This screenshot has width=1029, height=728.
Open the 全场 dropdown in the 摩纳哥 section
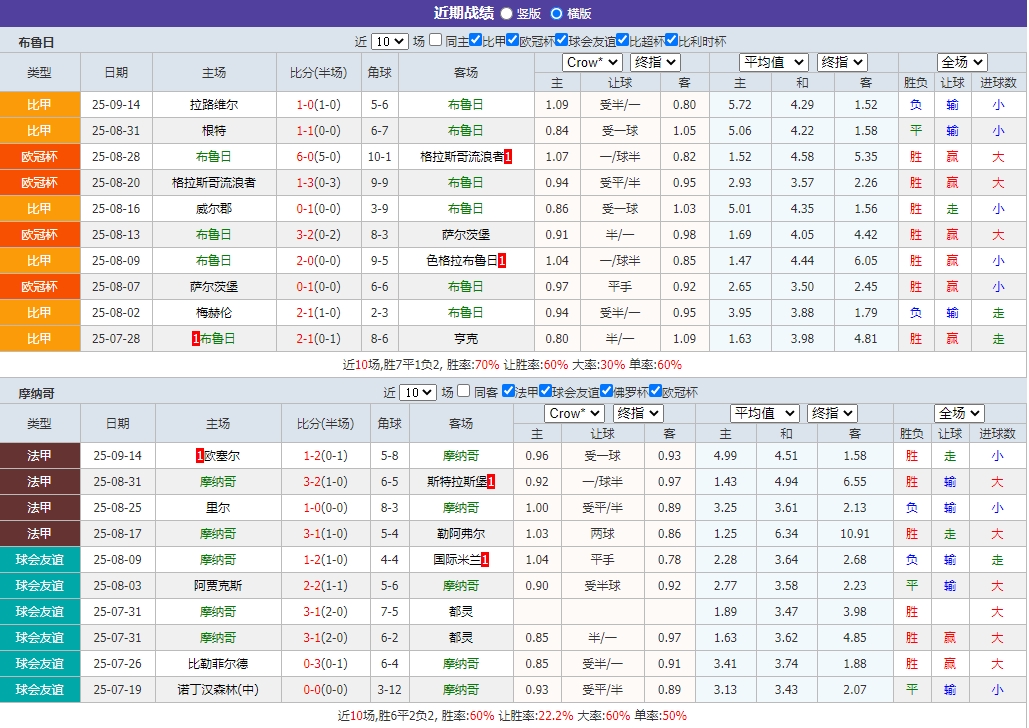tap(958, 412)
